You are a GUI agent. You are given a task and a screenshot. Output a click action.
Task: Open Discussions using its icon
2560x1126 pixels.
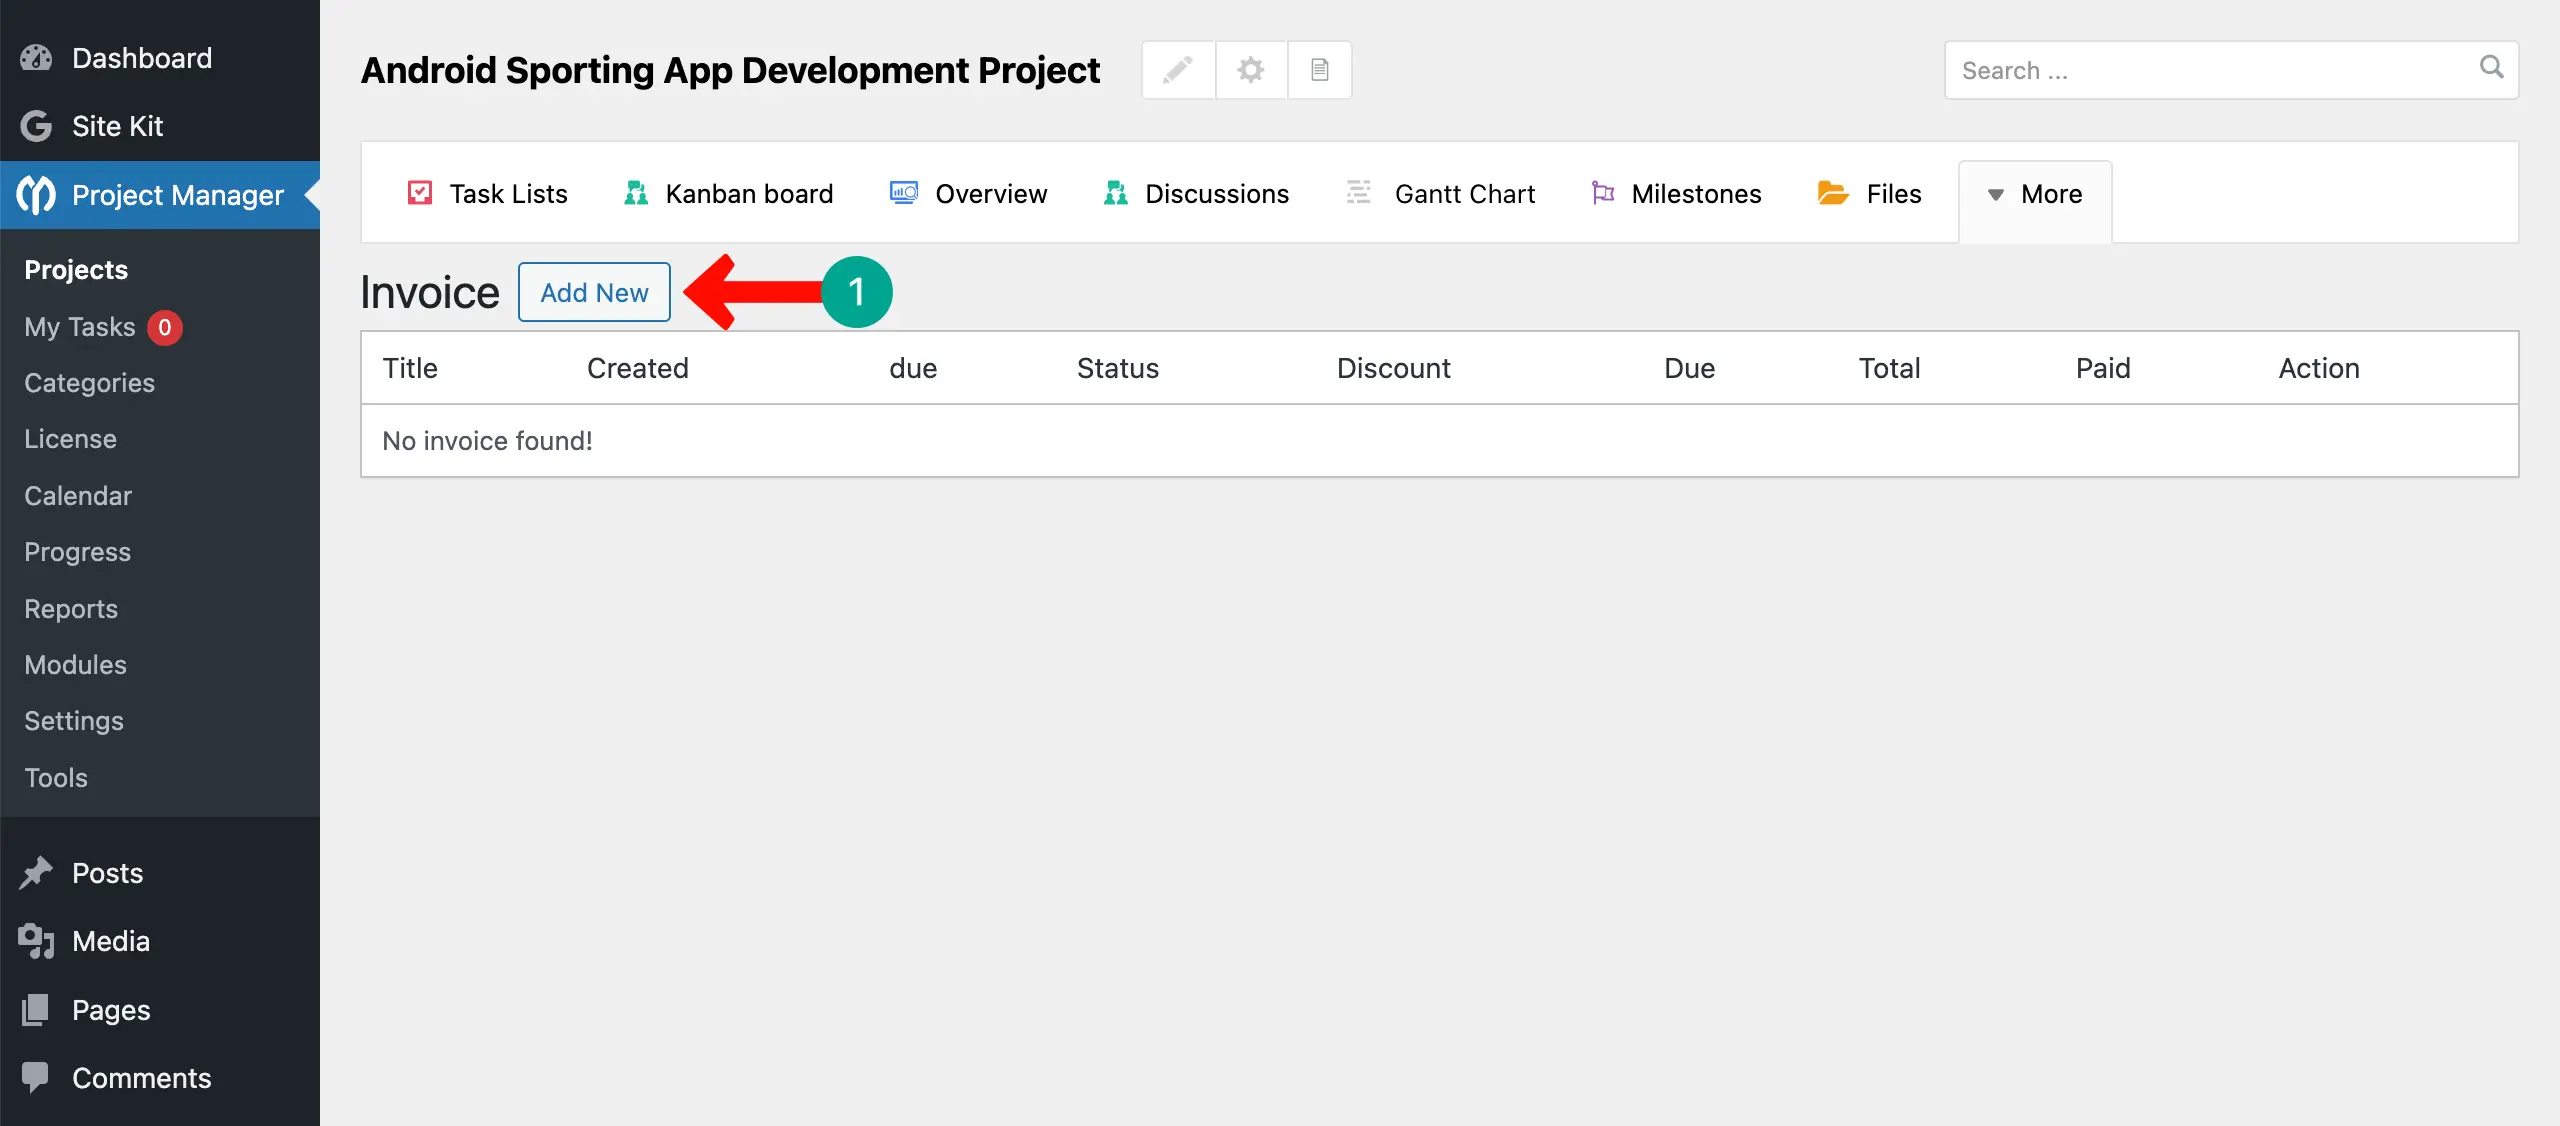pos(1114,192)
